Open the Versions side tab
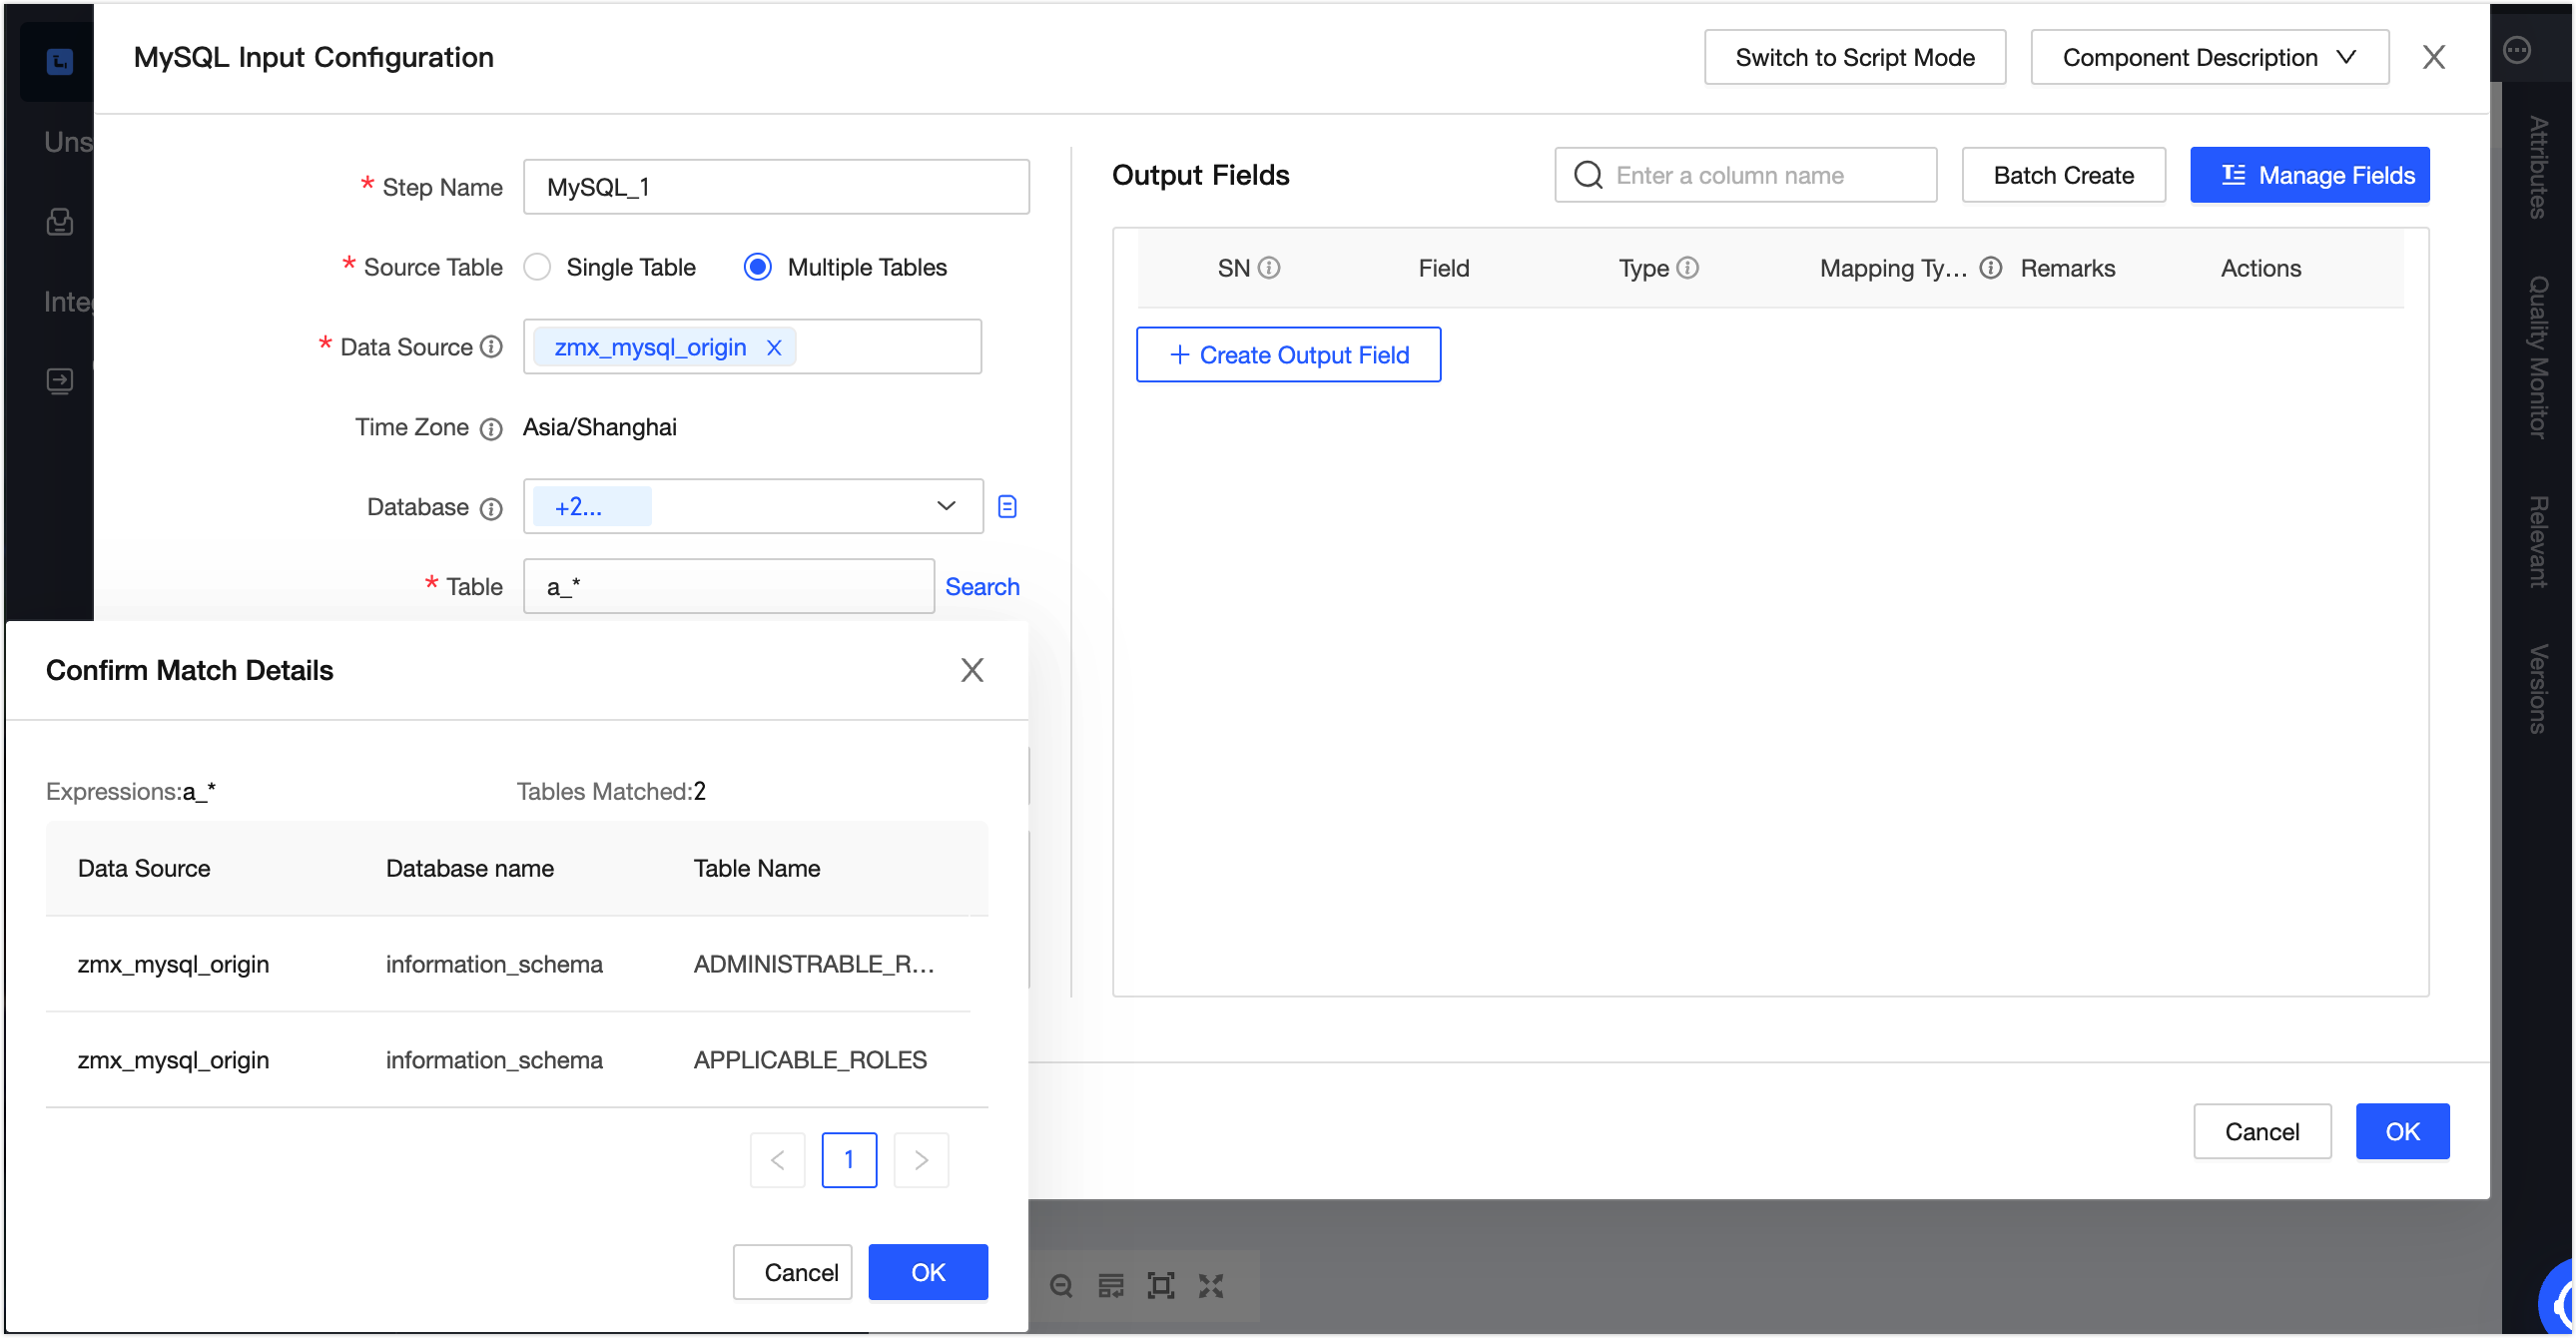The width and height of the screenshot is (2576, 1338). click(2538, 689)
